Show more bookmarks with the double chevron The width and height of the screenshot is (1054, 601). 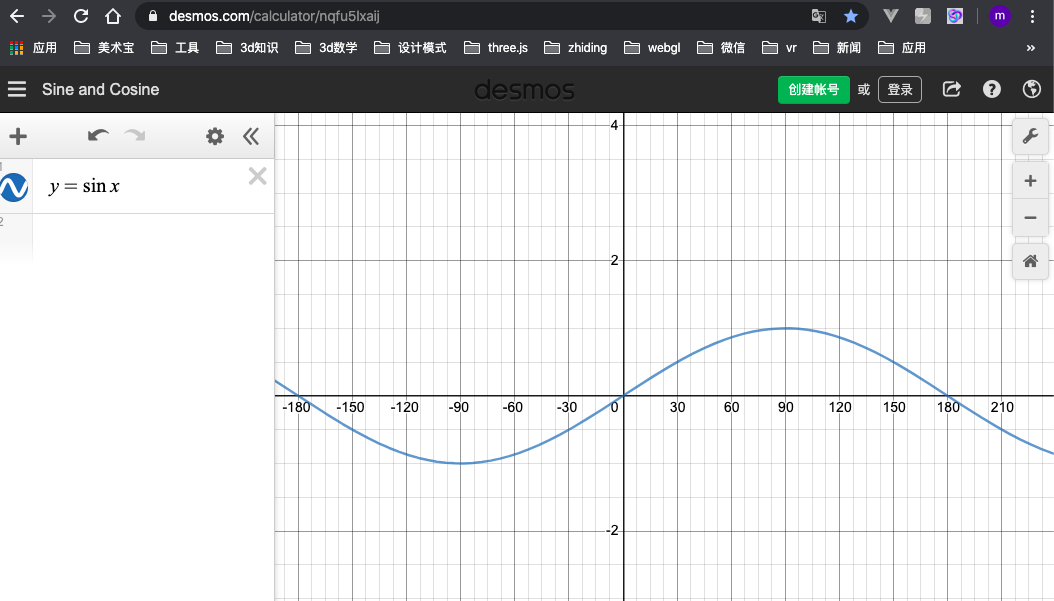pyautogui.click(x=1030, y=48)
